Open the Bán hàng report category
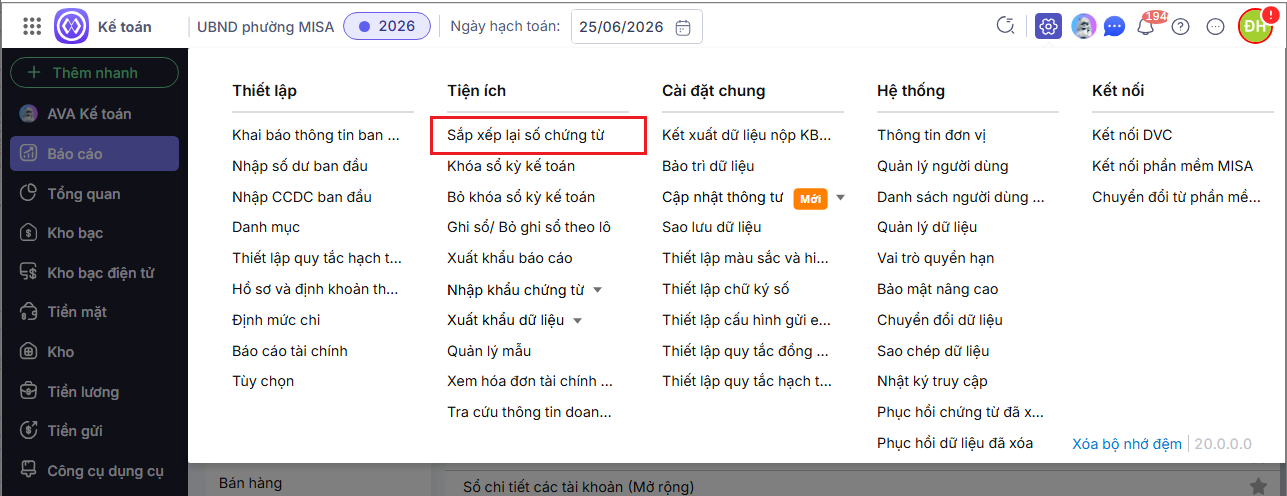This screenshot has height=496, width=1287. [x=250, y=483]
